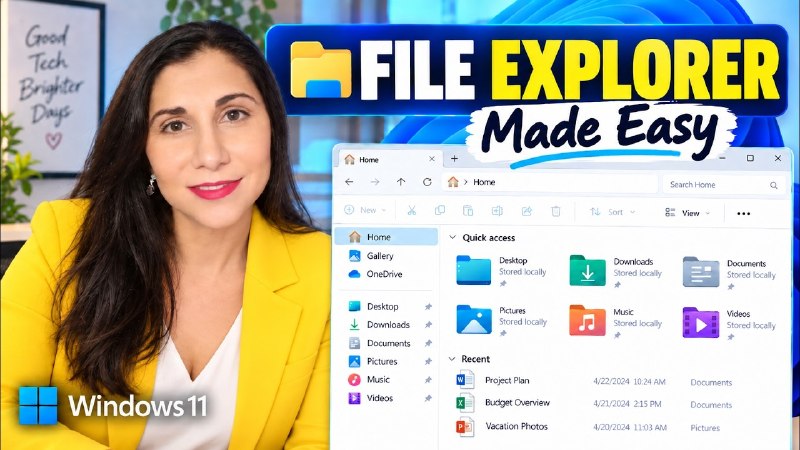Click Documents location of Budget Overview
The width and height of the screenshot is (800, 450).
point(711,405)
